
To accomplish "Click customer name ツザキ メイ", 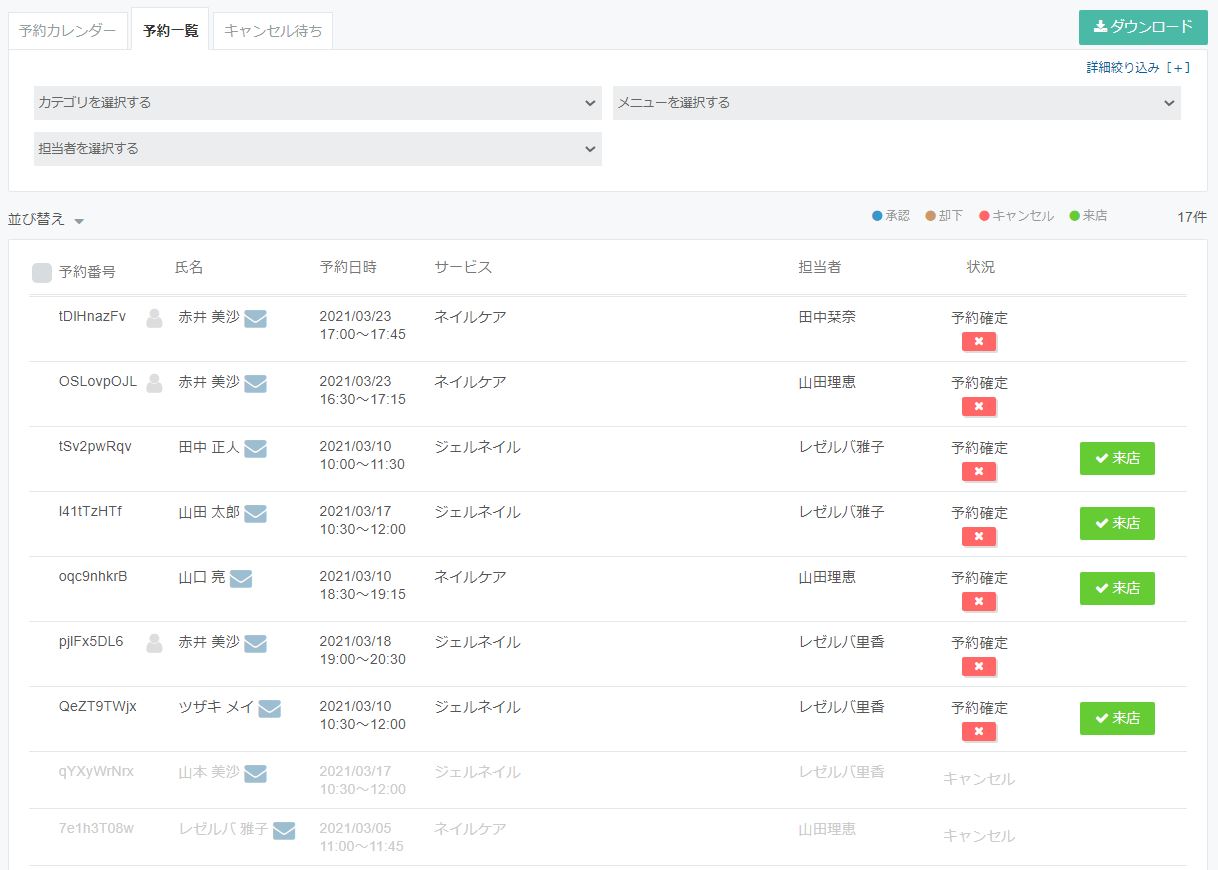I will click(216, 708).
